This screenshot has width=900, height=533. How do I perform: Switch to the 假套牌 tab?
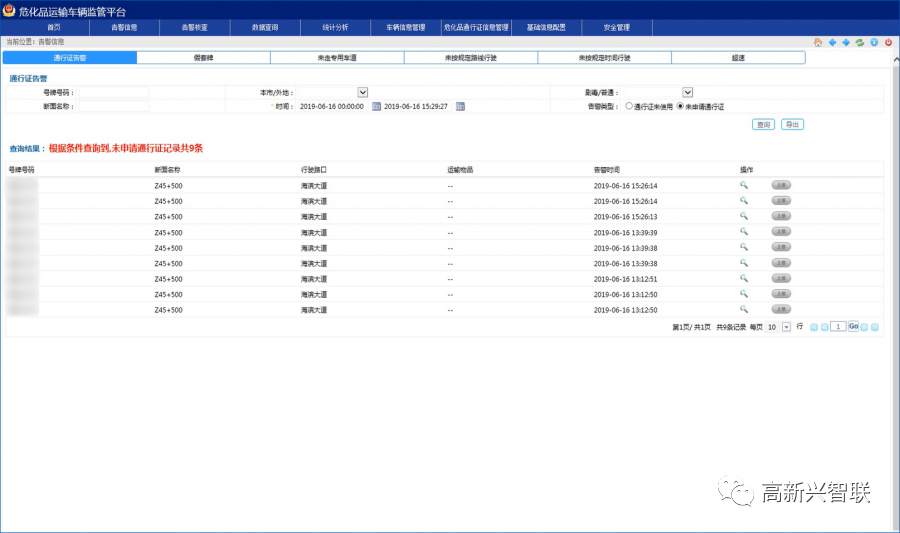pyautogui.click(x=203, y=58)
